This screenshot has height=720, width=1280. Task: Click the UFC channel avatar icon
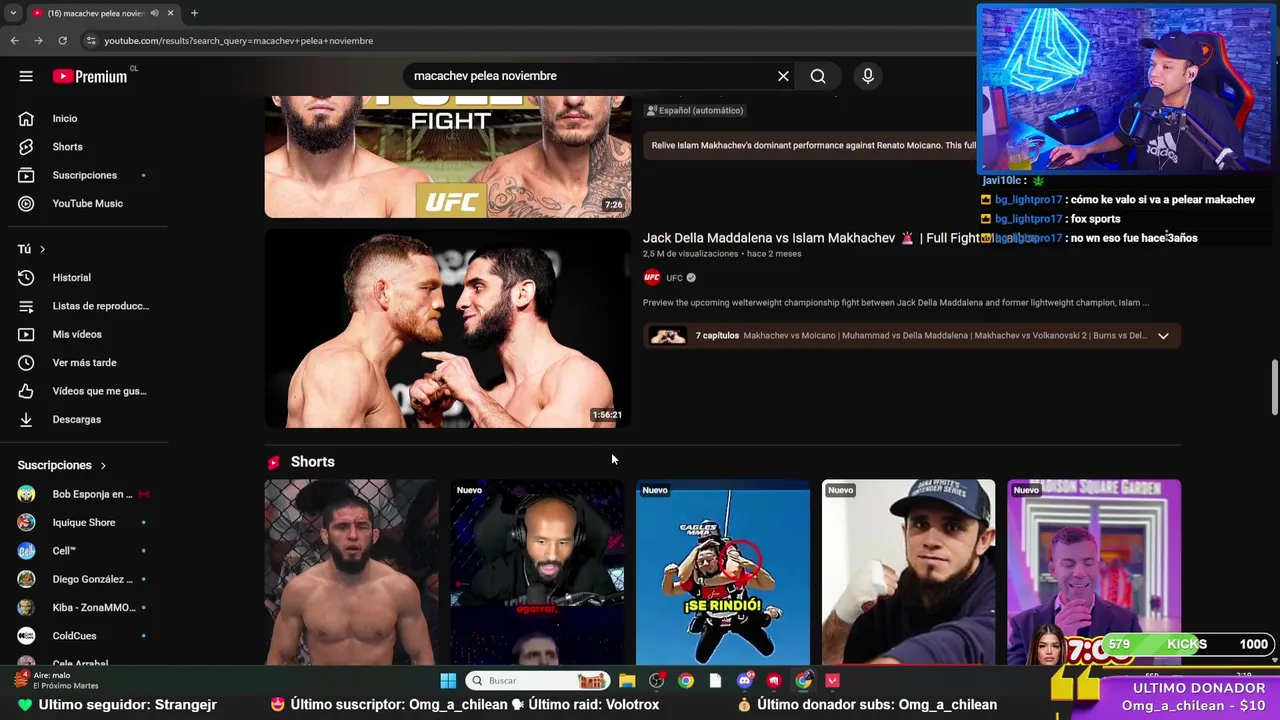pyautogui.click(x=652, y=278)
